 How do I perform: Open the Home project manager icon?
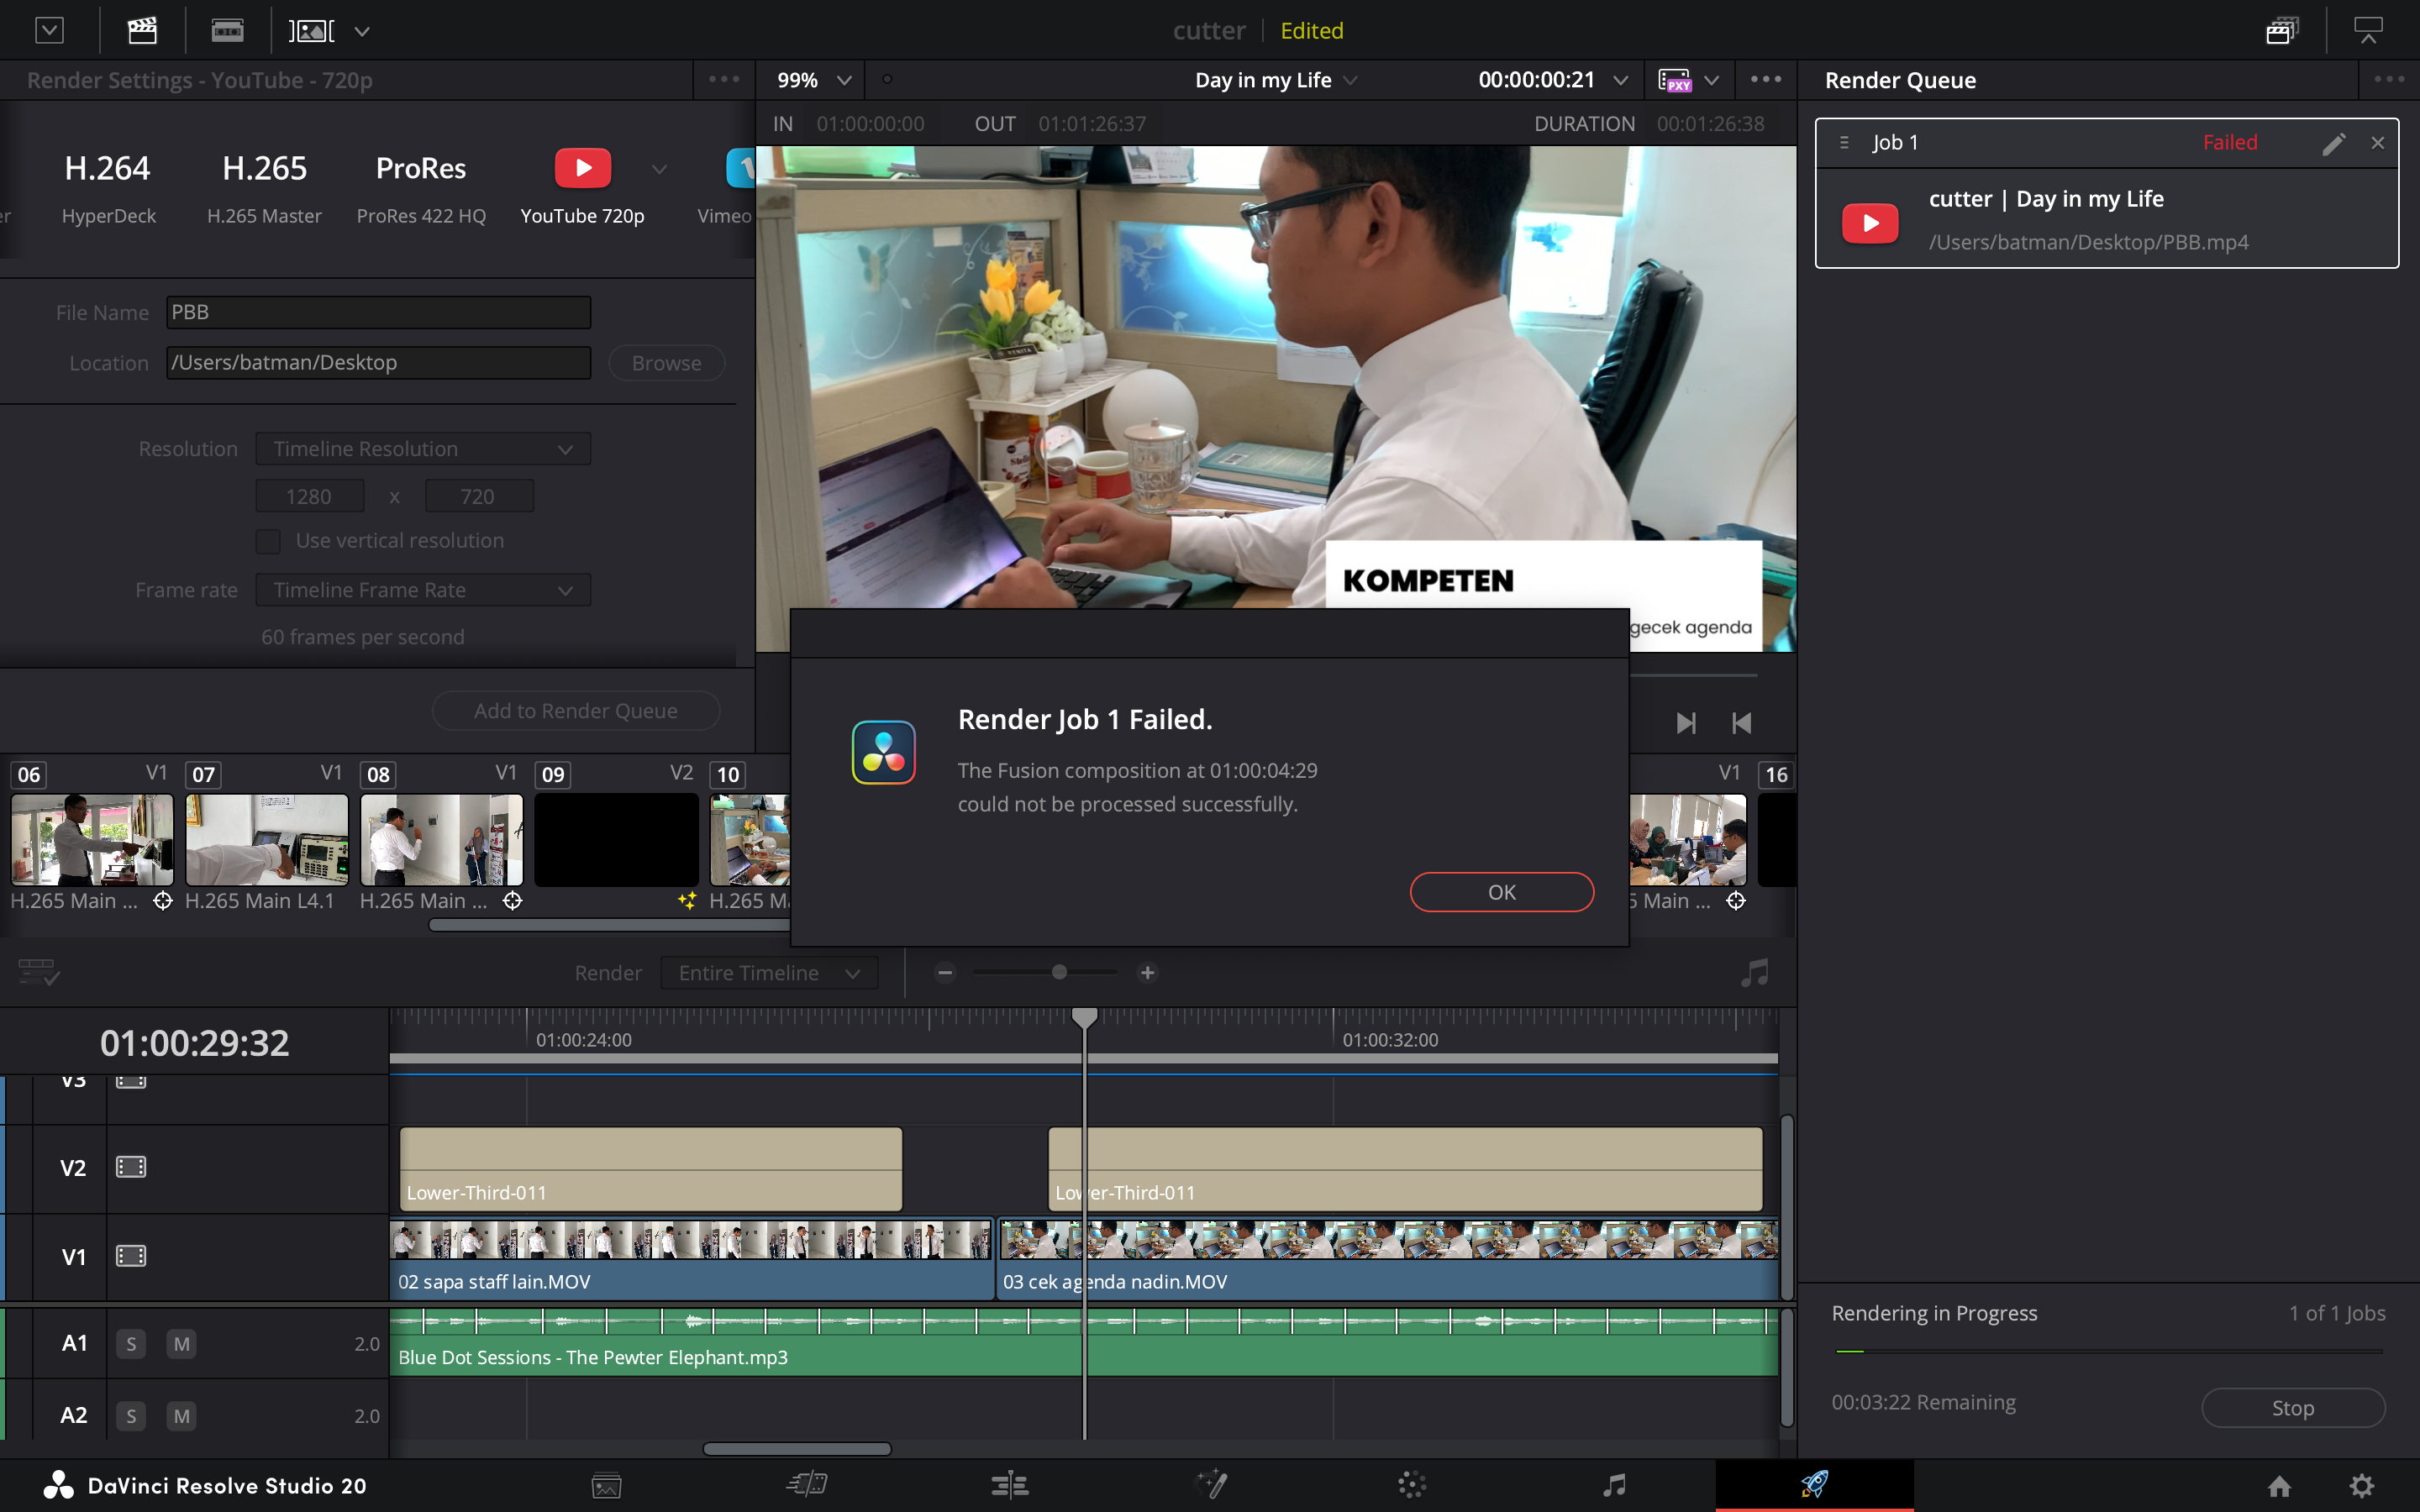2279,1486
